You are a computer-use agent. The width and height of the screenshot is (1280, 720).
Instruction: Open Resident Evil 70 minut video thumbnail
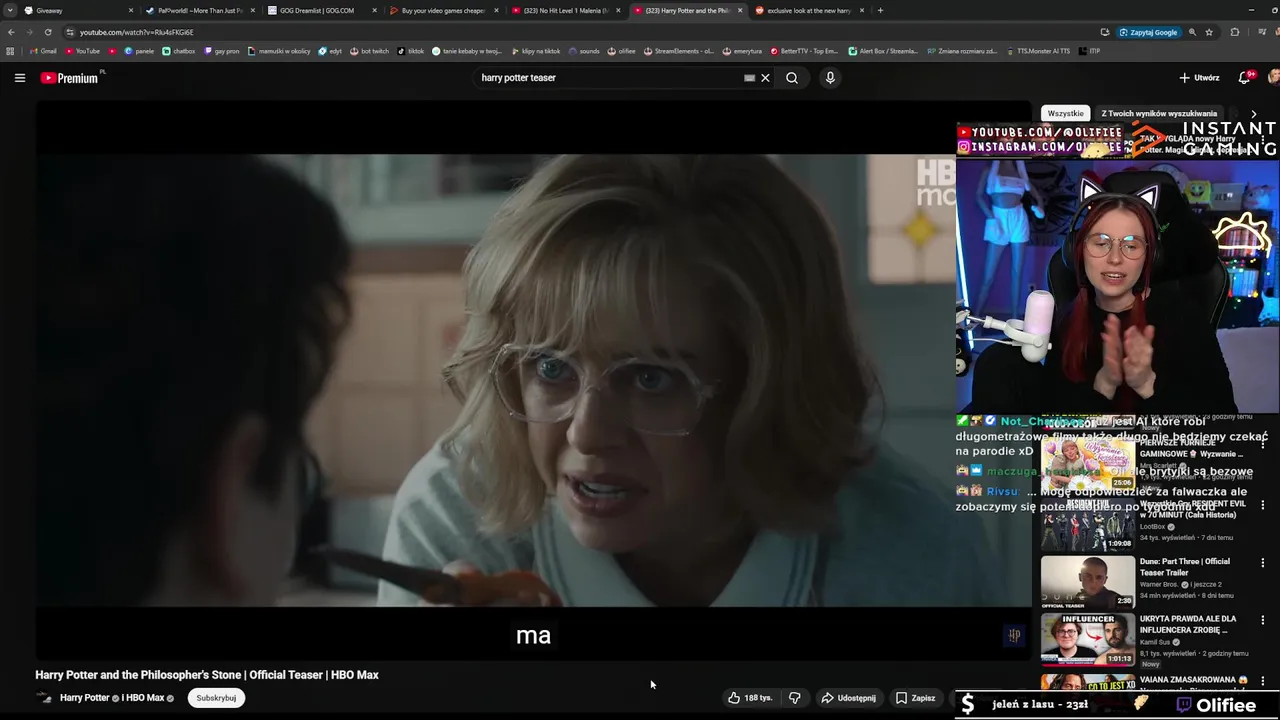(x=1088, y=524)
